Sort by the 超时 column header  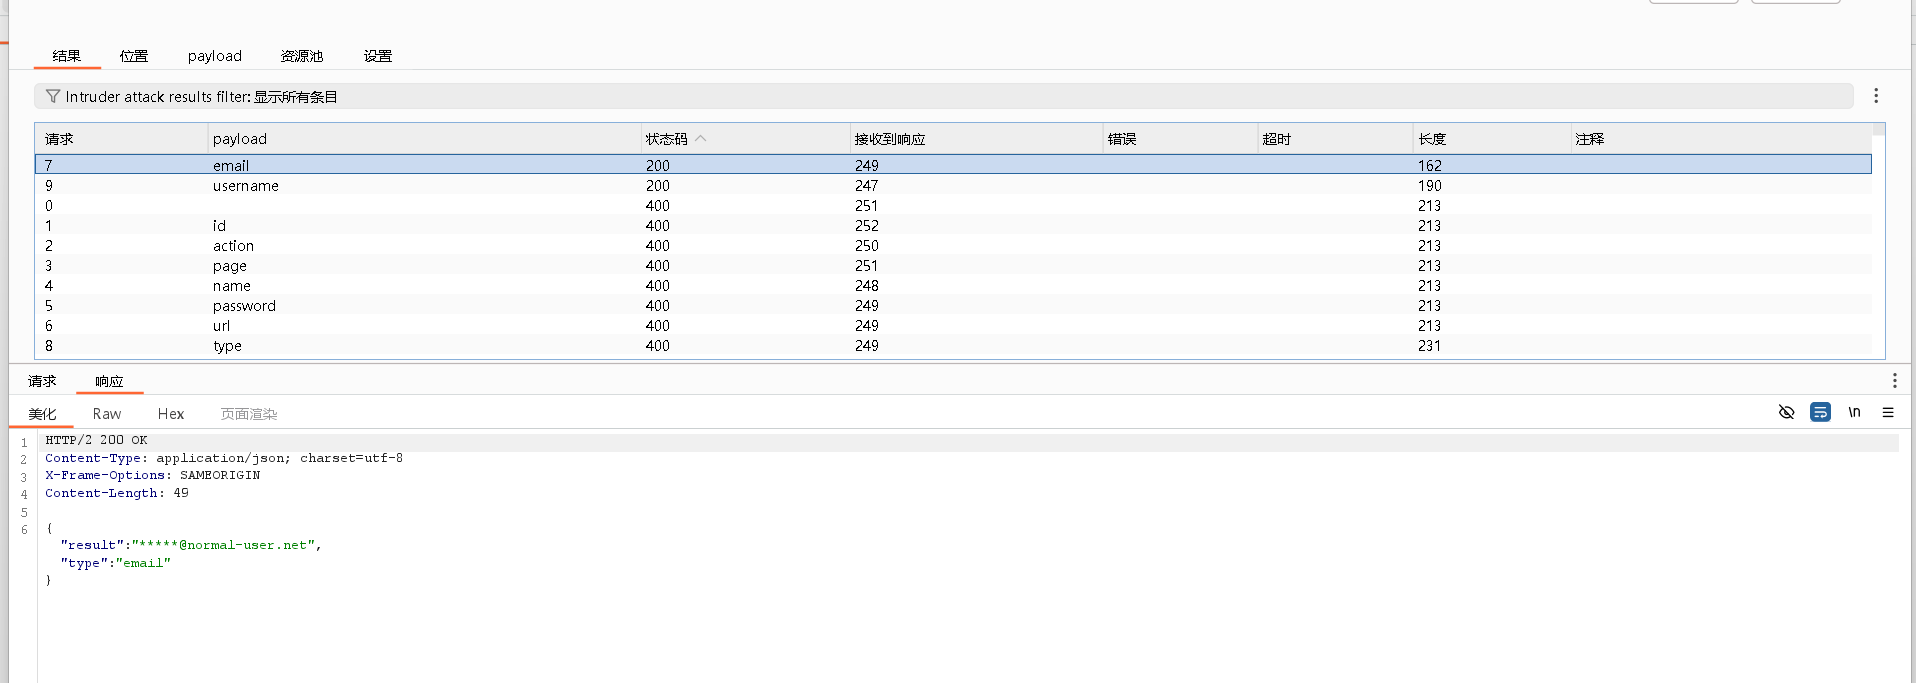pos(1335,139)
